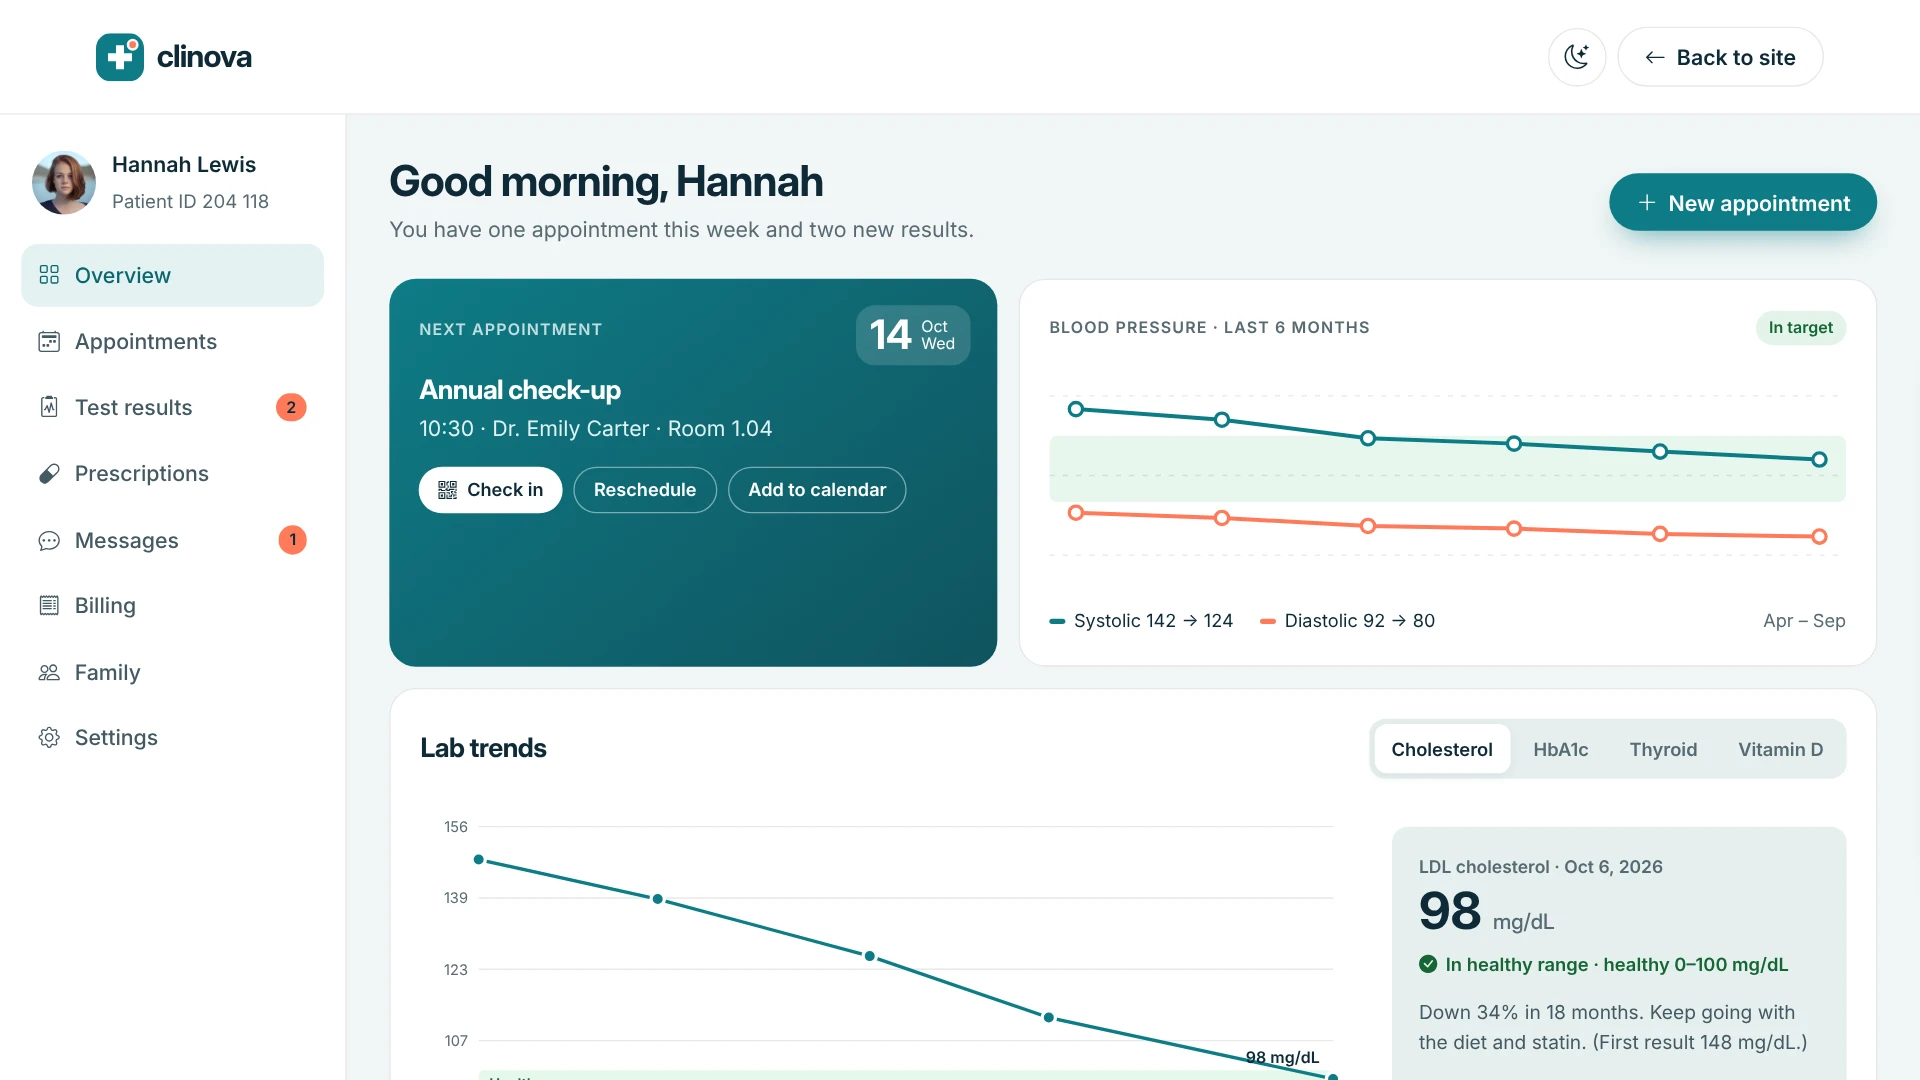Click Add to calendar button
Image resolution: width=1920 pixels, height=1080 pixels.
coord(817,490)
